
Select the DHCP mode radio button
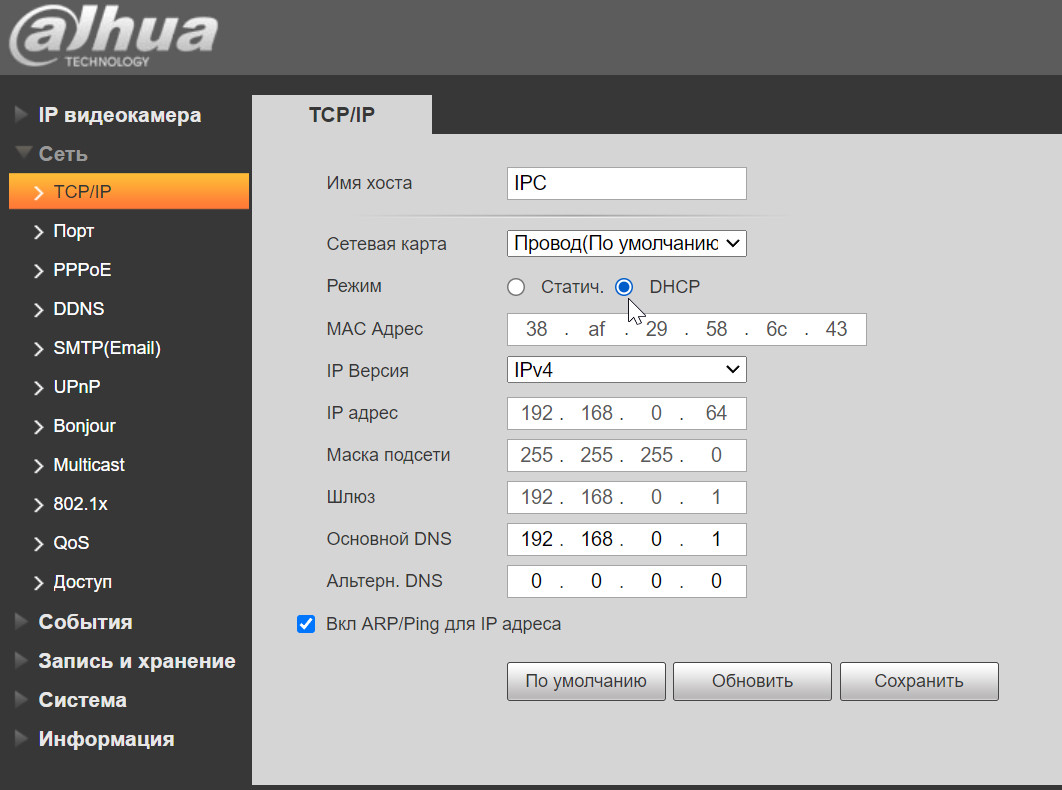point(625,287)
